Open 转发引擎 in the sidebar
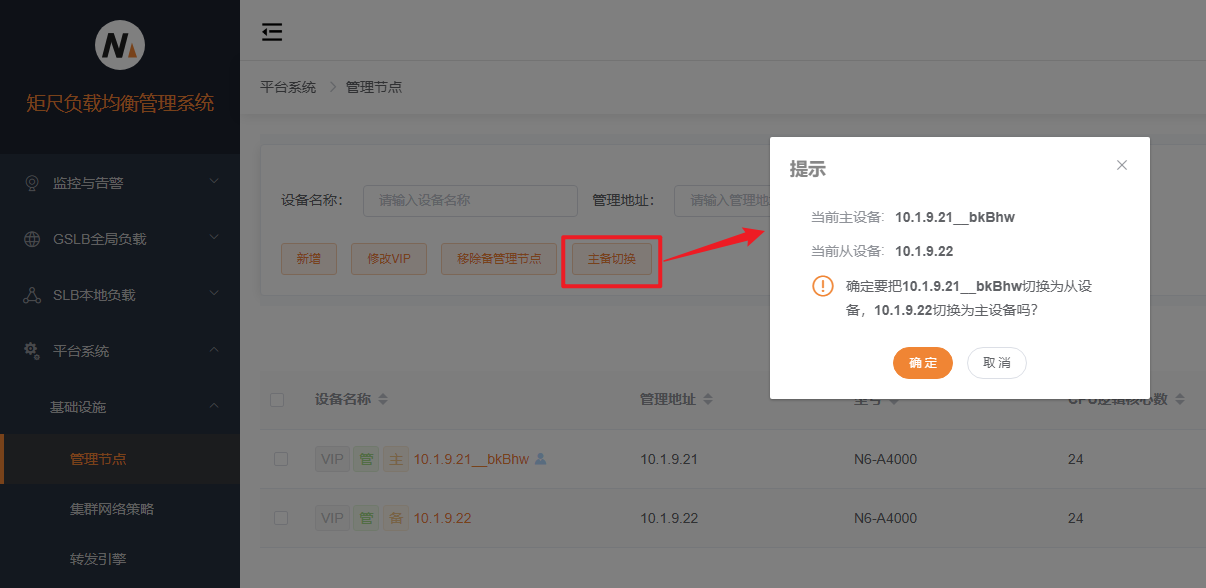1206x588 pixels. coord(98,559)
